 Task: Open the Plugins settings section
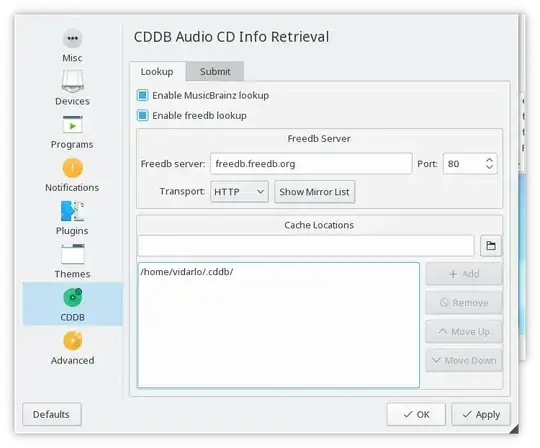72,218
